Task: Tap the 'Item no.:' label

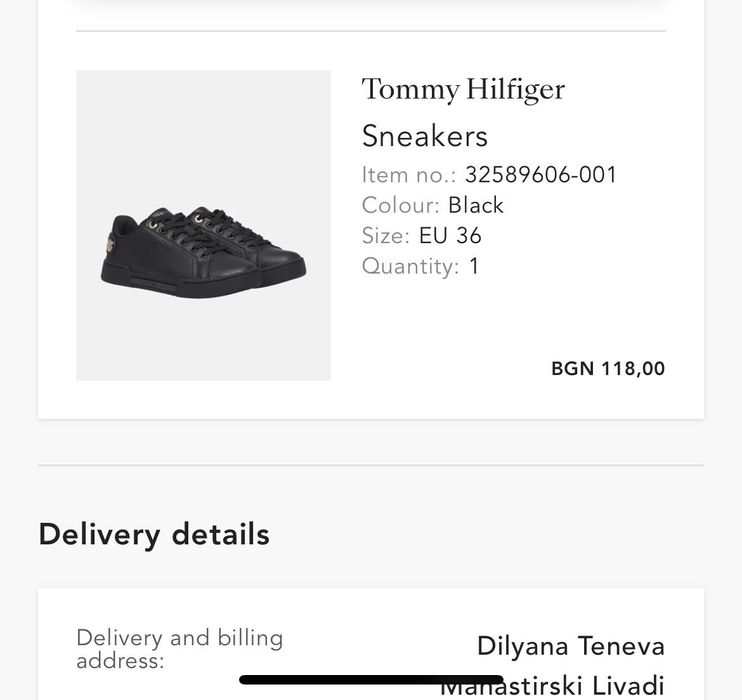Action: (x=409, y=175)
